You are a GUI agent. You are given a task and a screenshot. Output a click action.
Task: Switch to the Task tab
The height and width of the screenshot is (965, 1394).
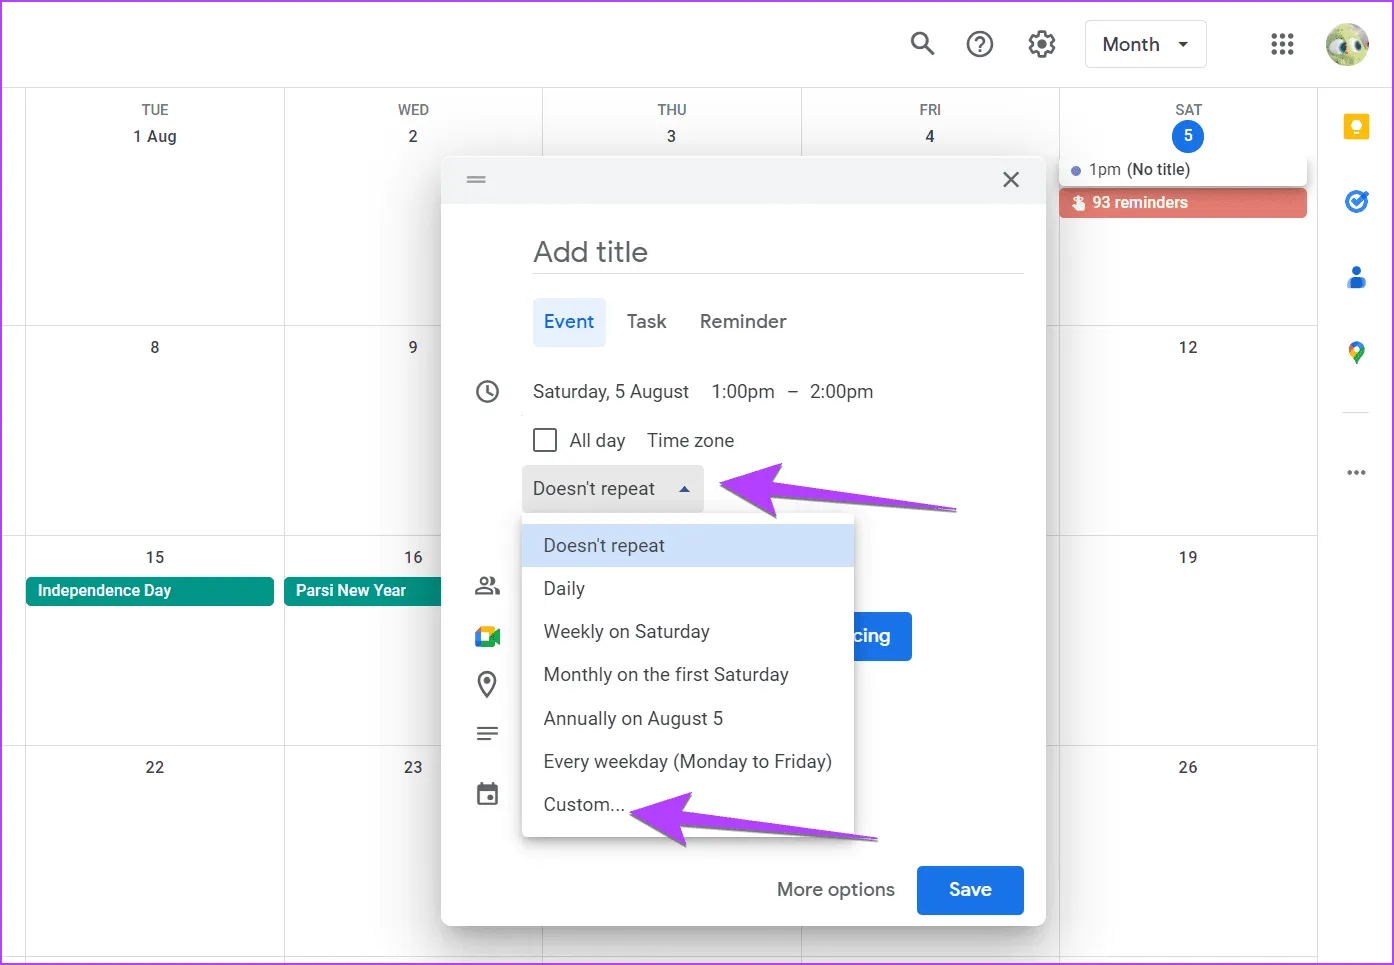coord(646,322)
